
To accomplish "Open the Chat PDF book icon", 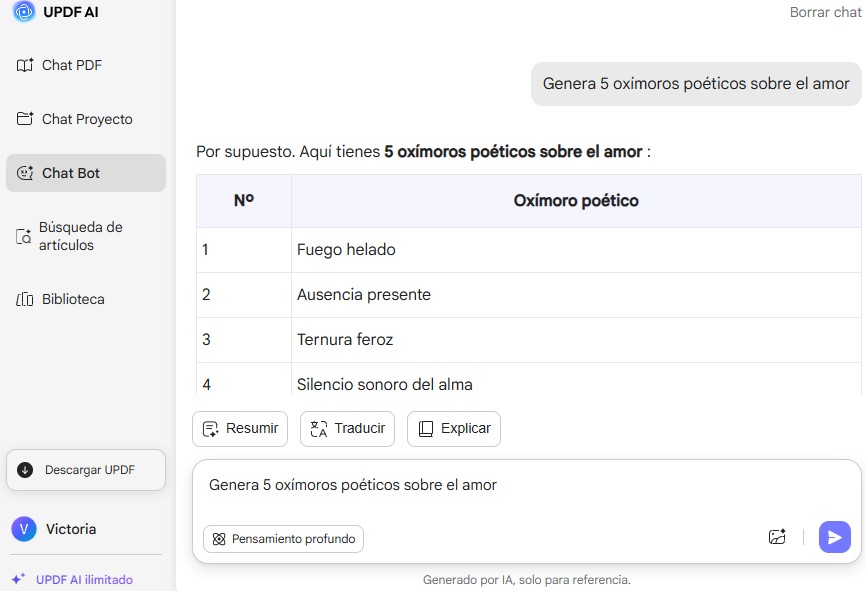I will [25, 65].
